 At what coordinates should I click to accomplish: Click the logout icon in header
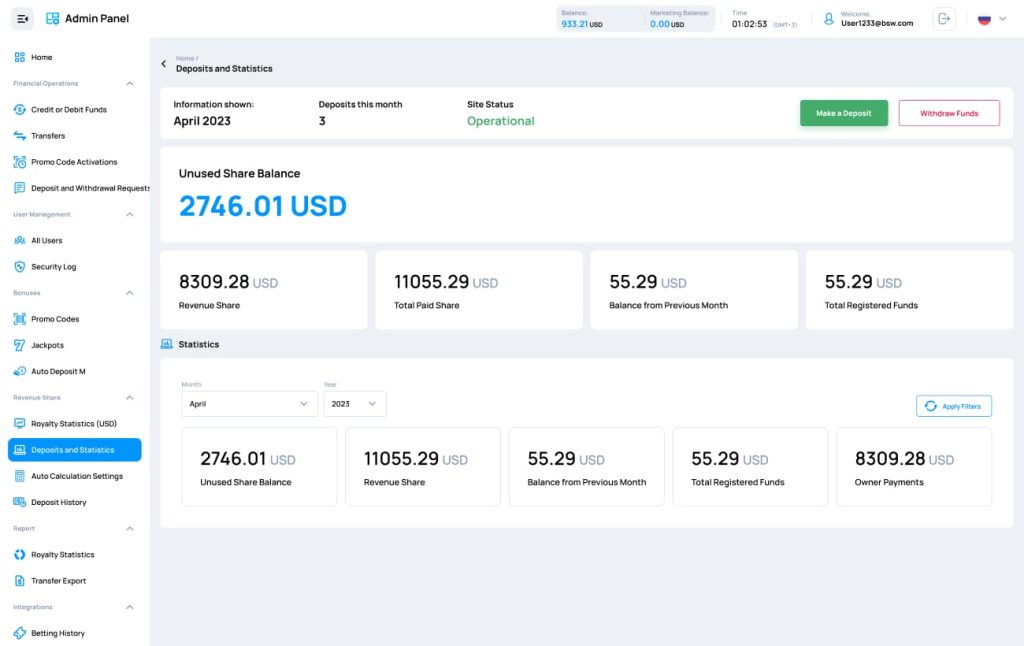(x=944, y=19)
